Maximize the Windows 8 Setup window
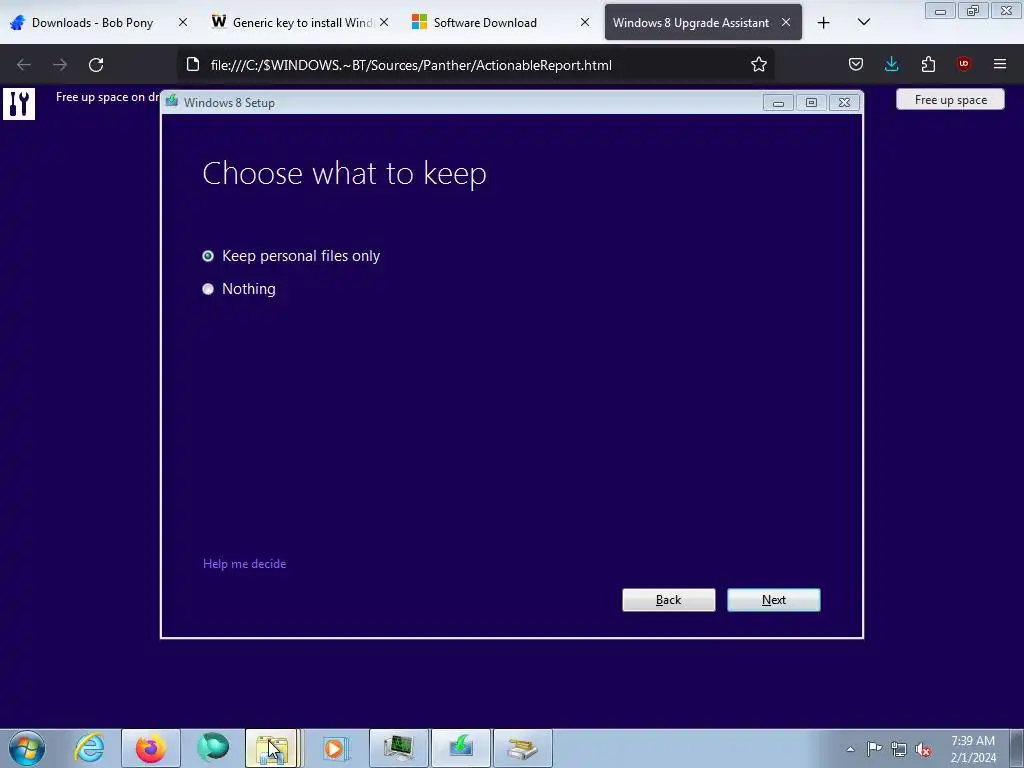 pos(811,103)
